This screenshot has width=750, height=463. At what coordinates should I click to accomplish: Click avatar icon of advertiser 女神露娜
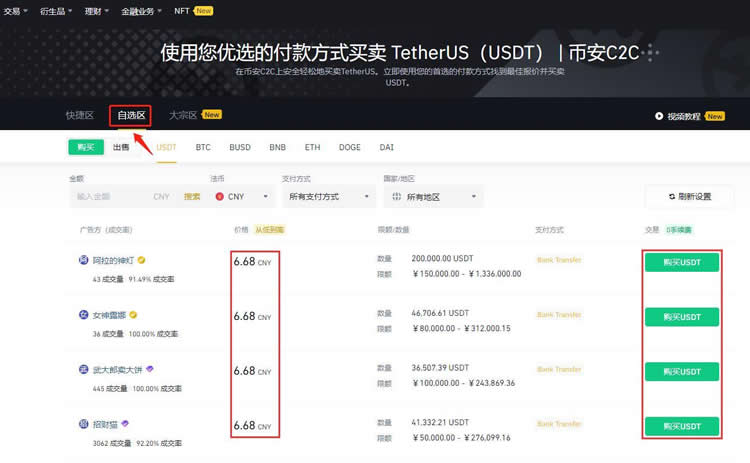(83, 315)
